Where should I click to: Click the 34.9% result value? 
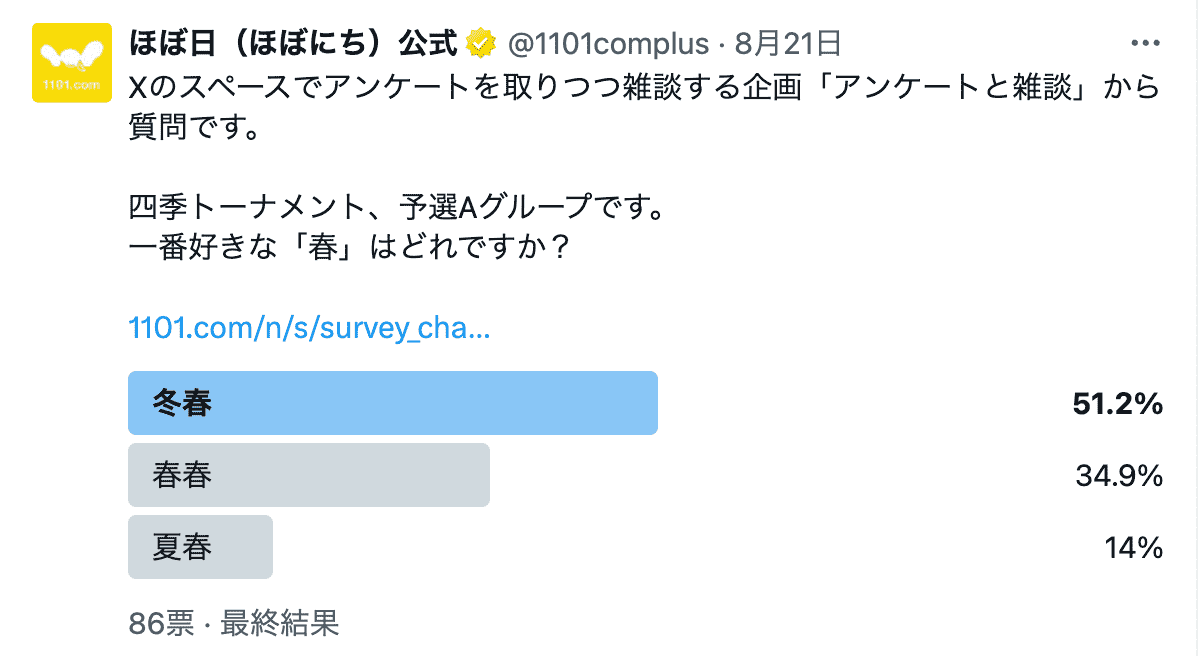click(1119, 476)
